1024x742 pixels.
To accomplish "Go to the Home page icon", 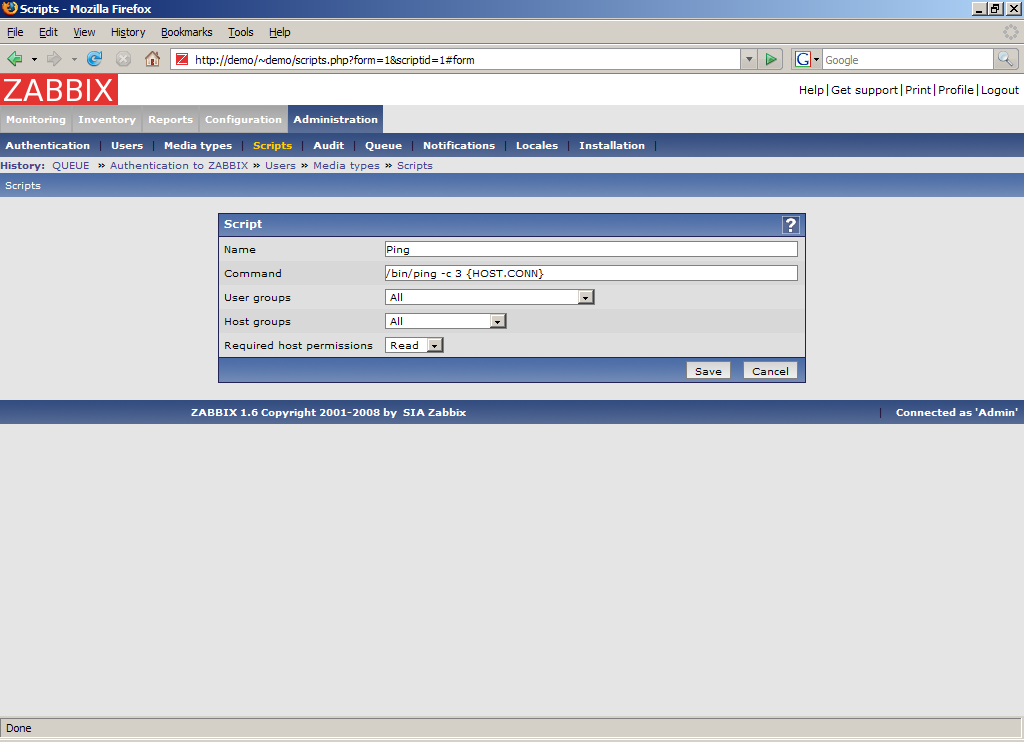I will (152, 59).
